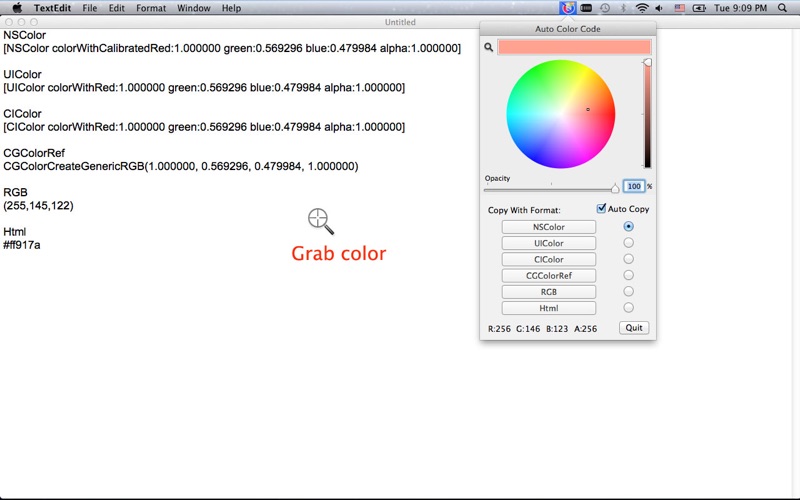Click the (255,145,122) RGB value text
800x500 pixels.
(38, 206)
